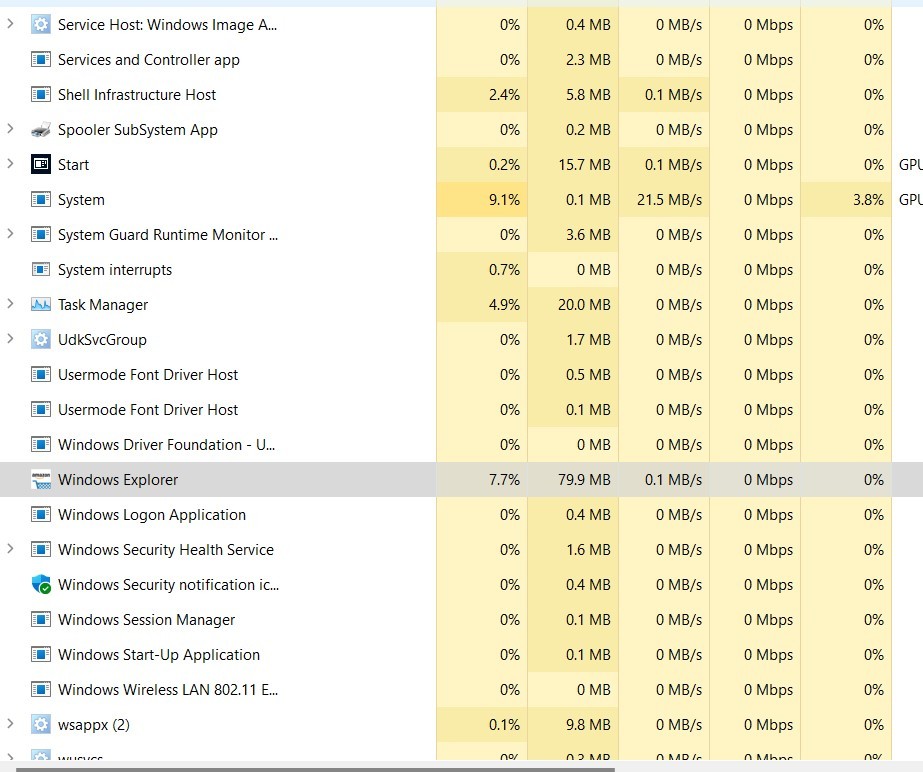This screenshot has width=923, height=772.
Task: Click the 2.4% CPU value for Shell Infrastructure Host
Action: click(x=504, y=95)
